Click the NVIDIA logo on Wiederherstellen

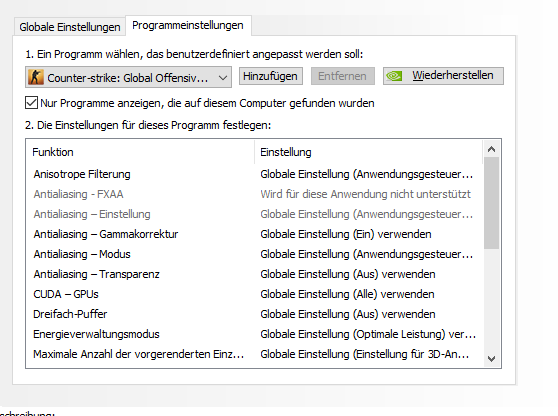click(394, 76)
